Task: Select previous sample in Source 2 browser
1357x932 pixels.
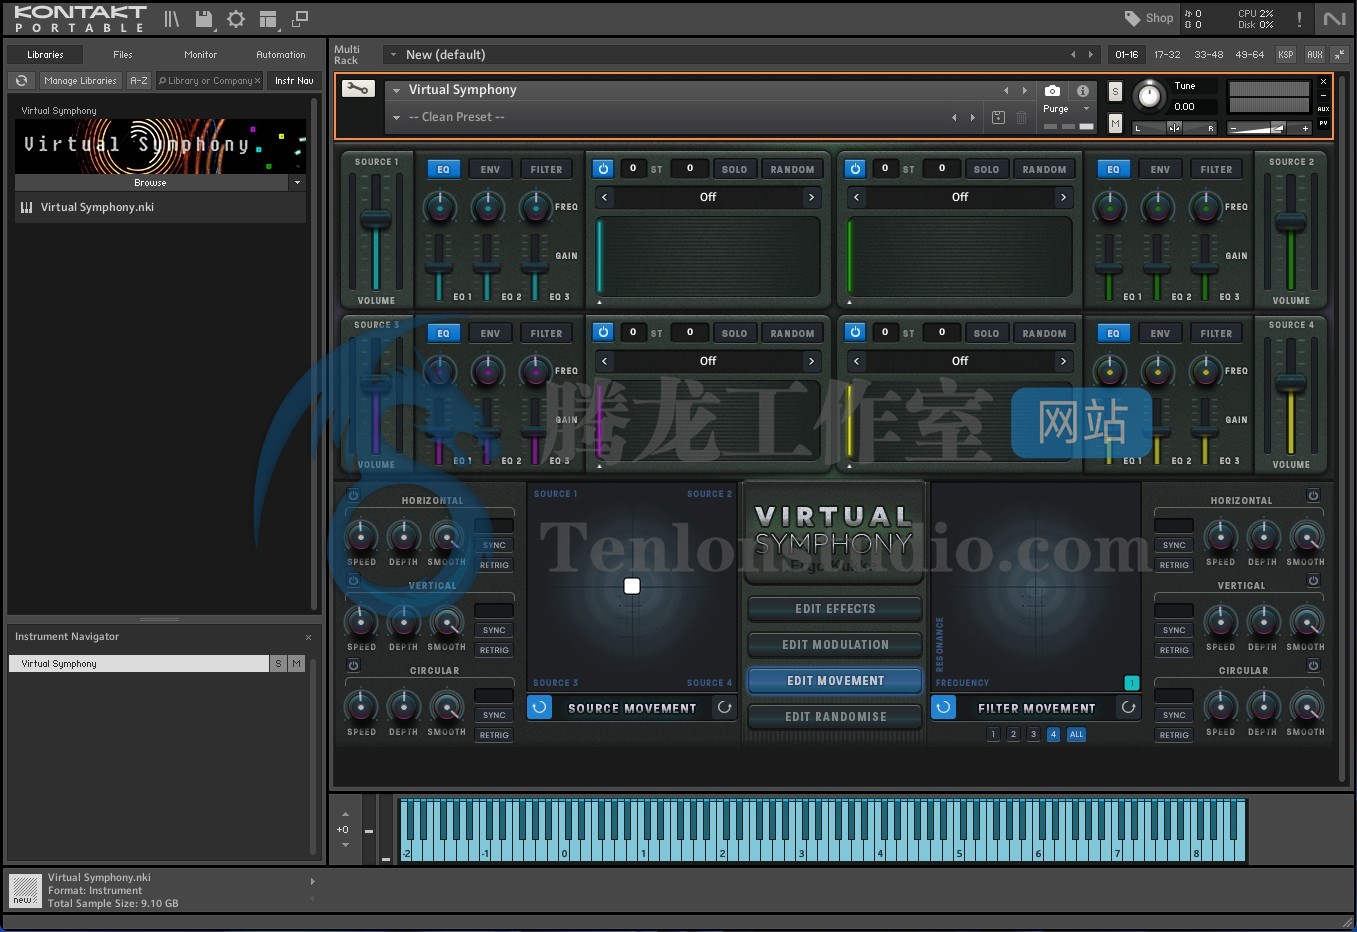Action: pos(856,197)
